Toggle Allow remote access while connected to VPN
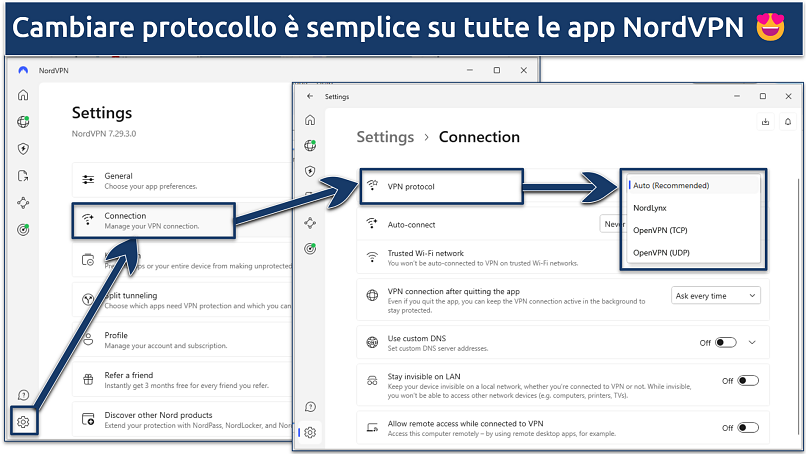This screenshot has width=806, height=454. point(747,427)
